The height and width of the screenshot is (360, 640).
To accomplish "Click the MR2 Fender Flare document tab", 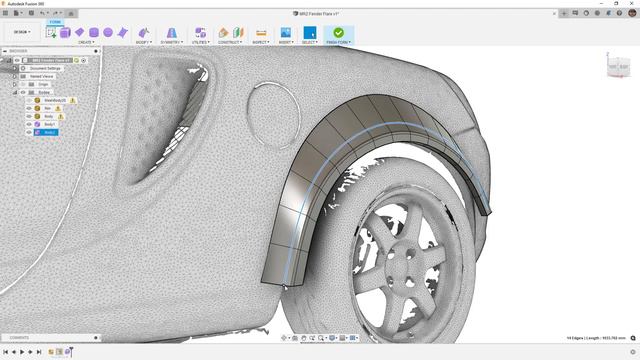I will (x=316, y=13).
